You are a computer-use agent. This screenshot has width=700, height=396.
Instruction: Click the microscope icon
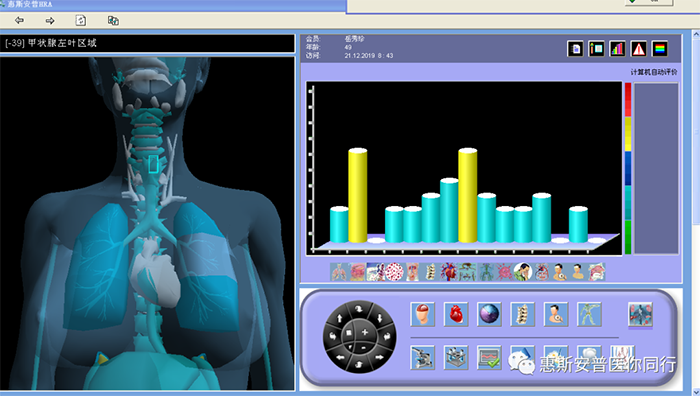[x=422, y=357]
